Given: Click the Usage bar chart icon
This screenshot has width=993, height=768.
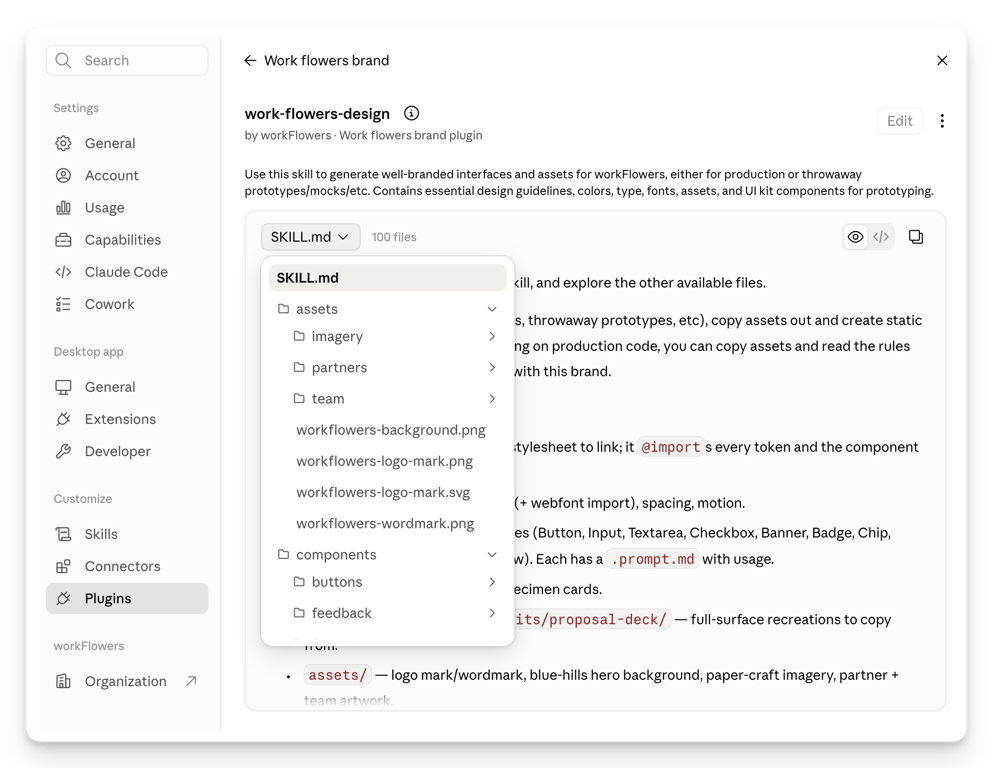Looking at the screenshot, I should 63,208.
